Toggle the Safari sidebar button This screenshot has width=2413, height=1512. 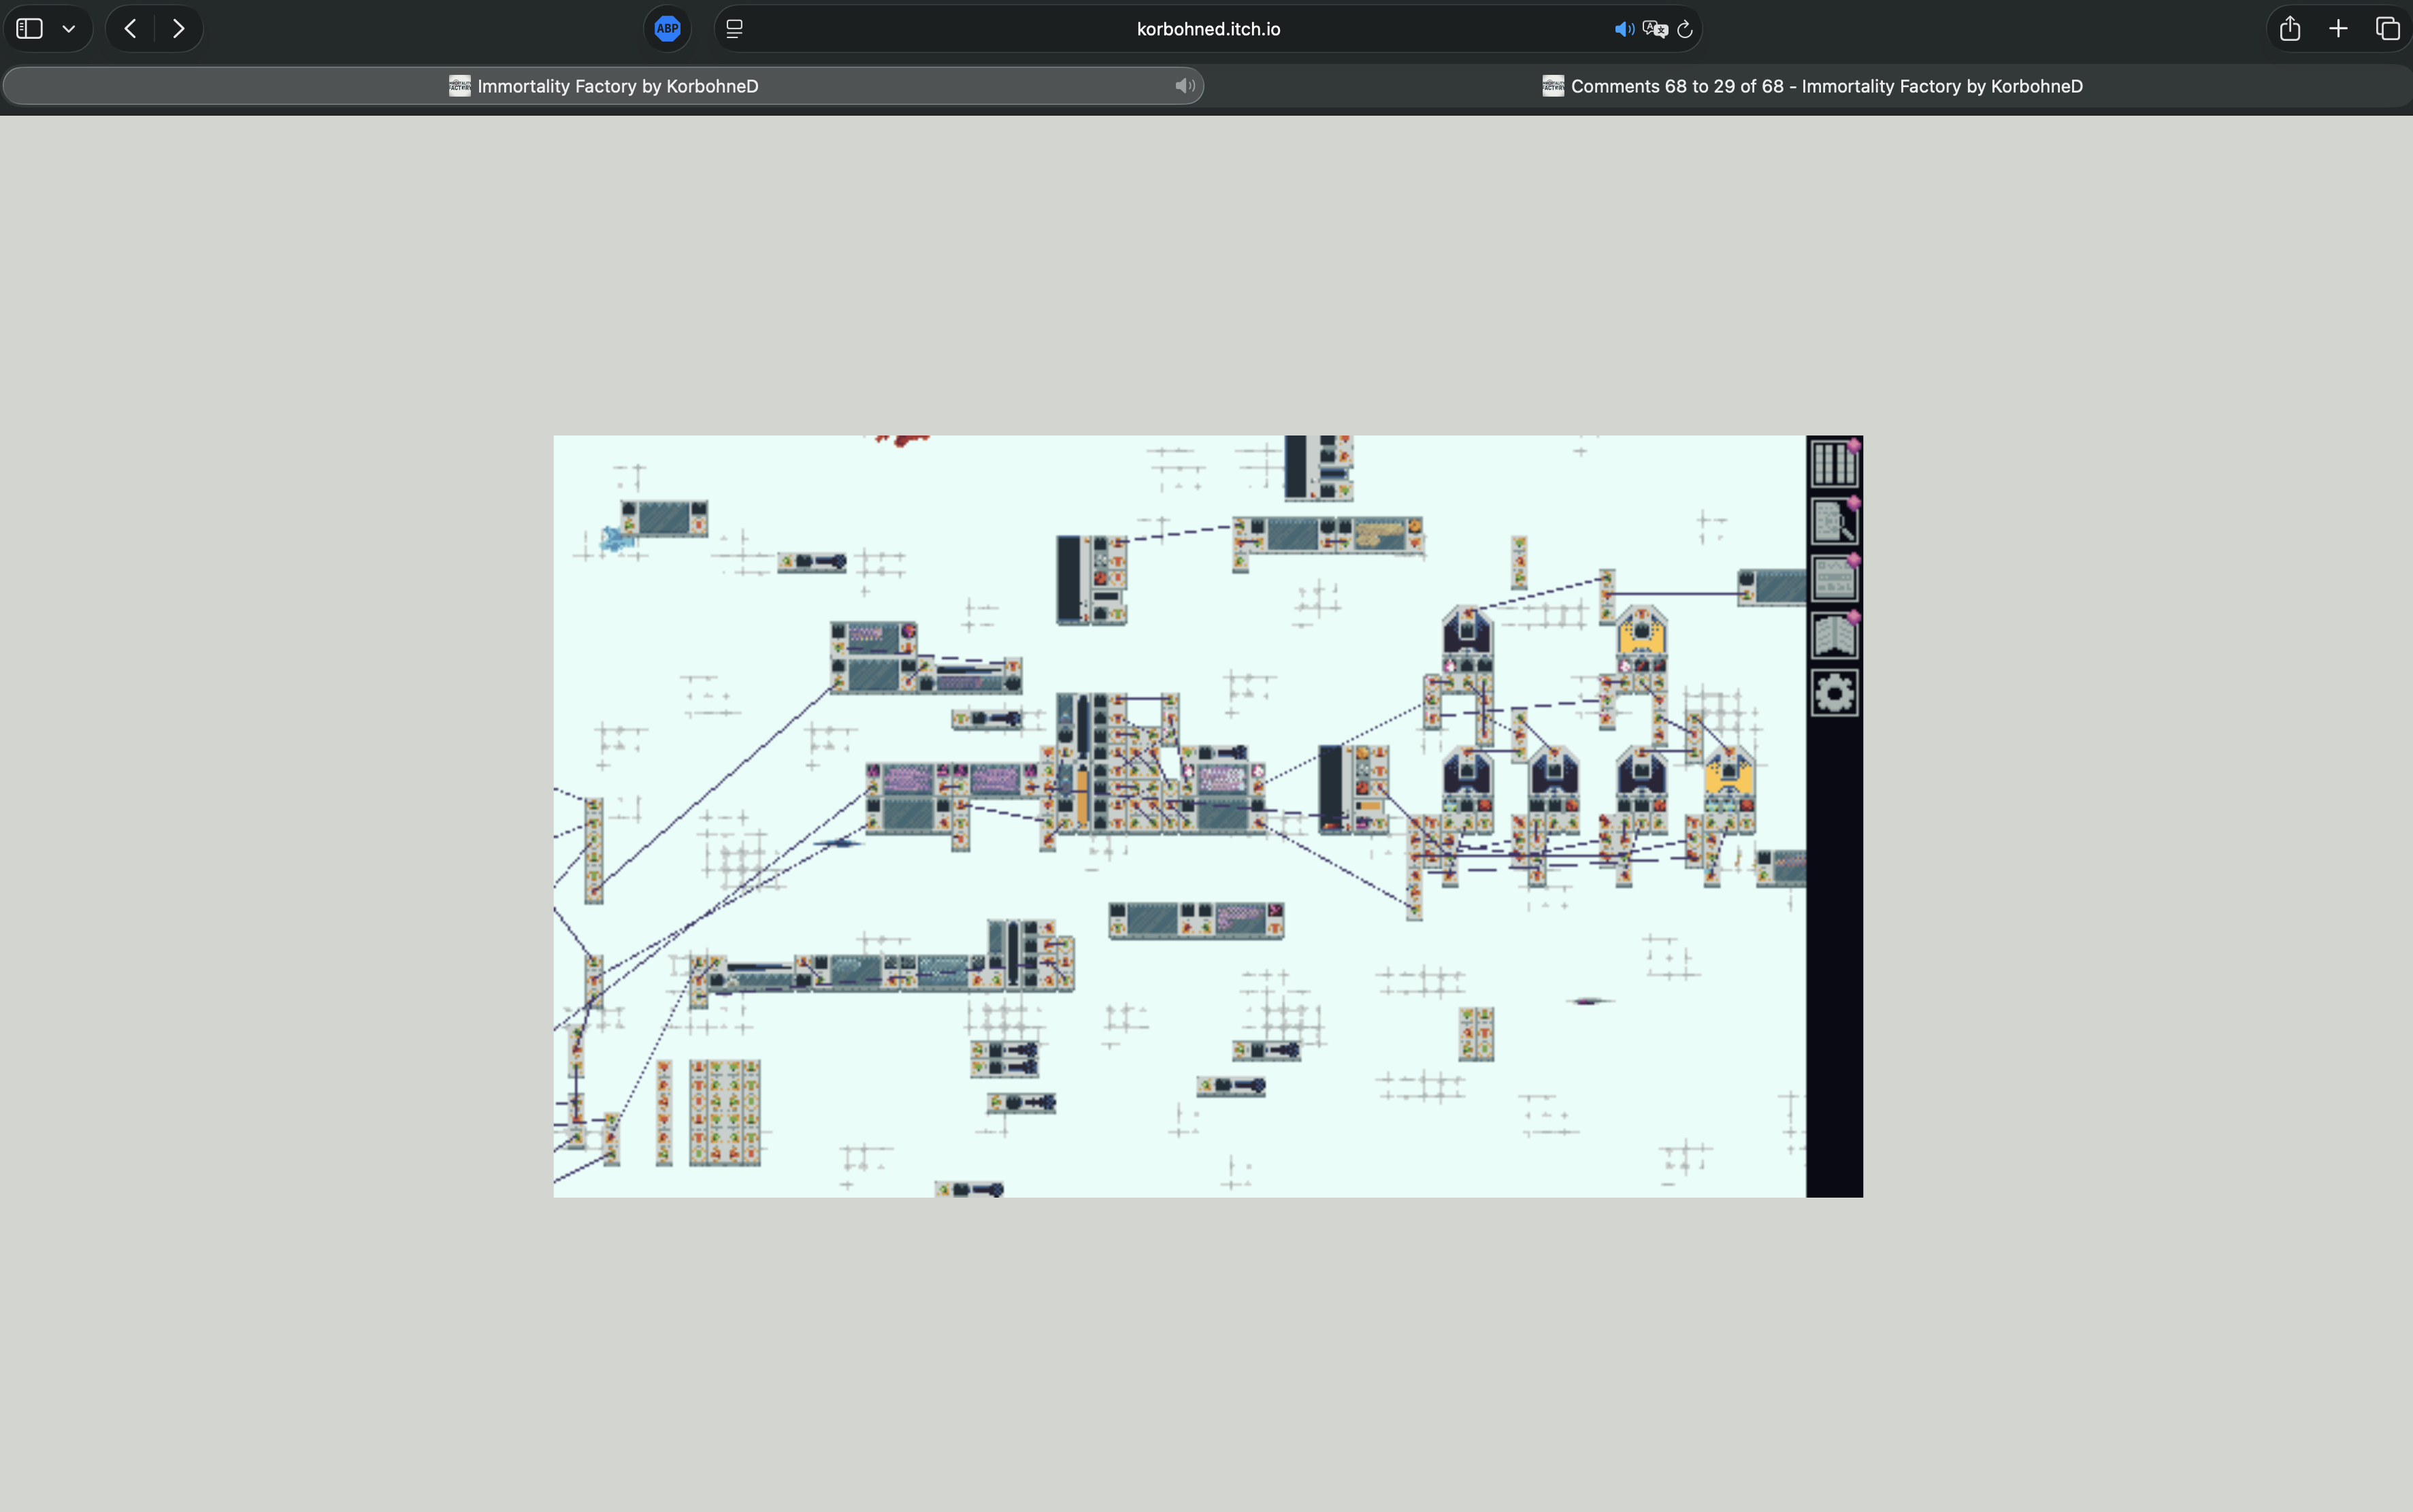(x=30, y=29)
